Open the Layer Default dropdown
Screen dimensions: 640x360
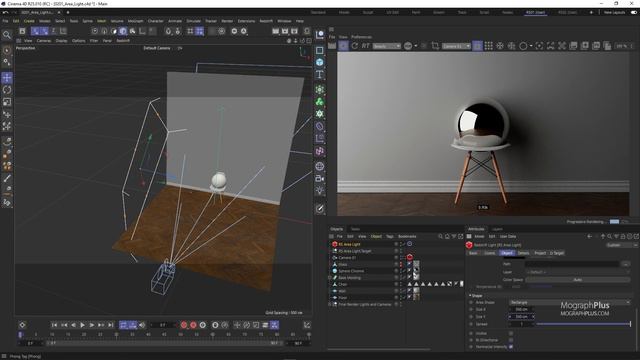coord(578,272)
